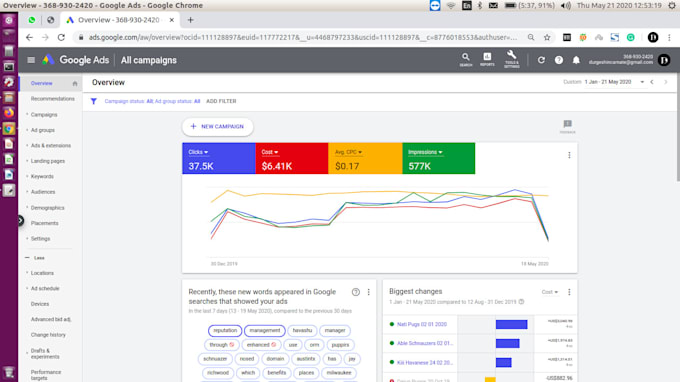
Task: Open Bluetooth menu in system tray
Action: (479, 6)
